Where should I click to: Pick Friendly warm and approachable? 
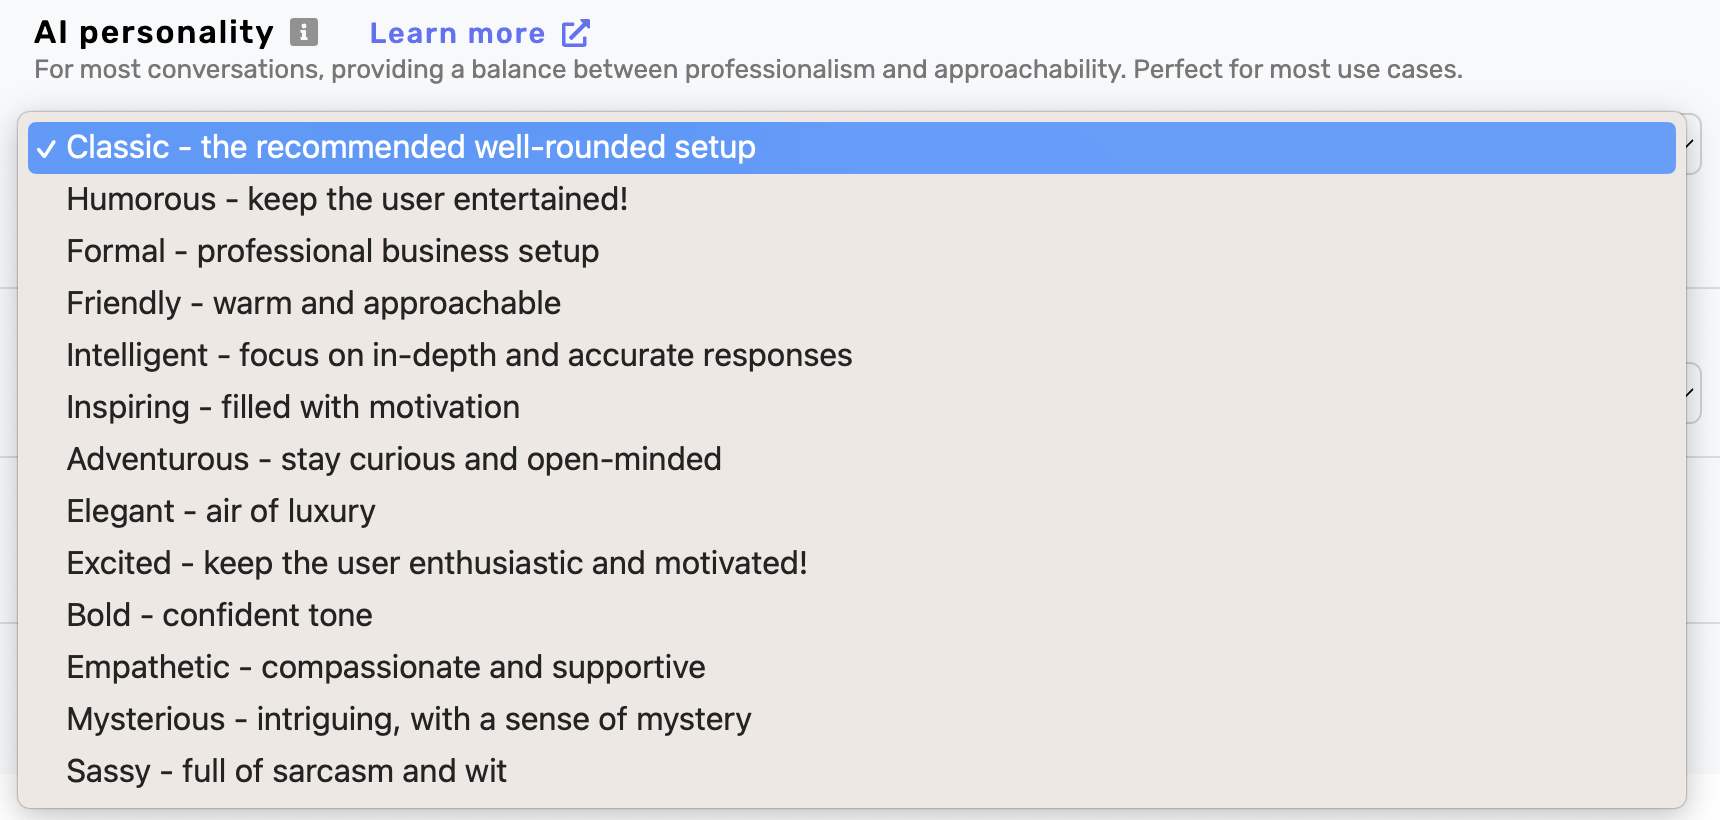(313, 303)
